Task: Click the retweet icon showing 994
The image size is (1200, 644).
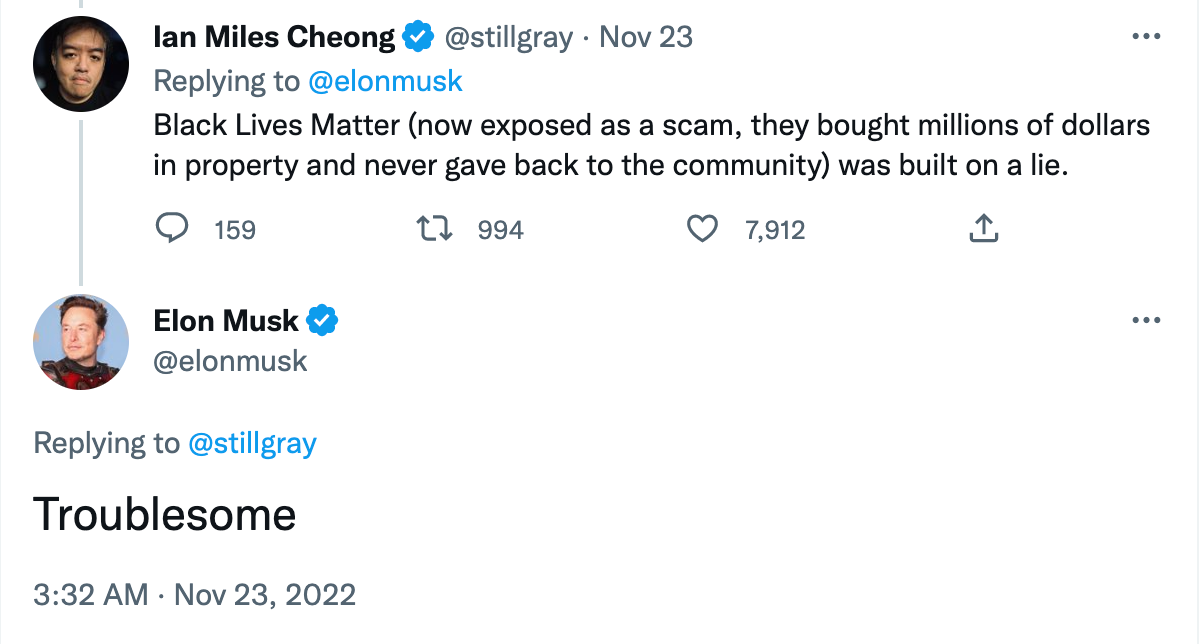Action: coord(435,228)
